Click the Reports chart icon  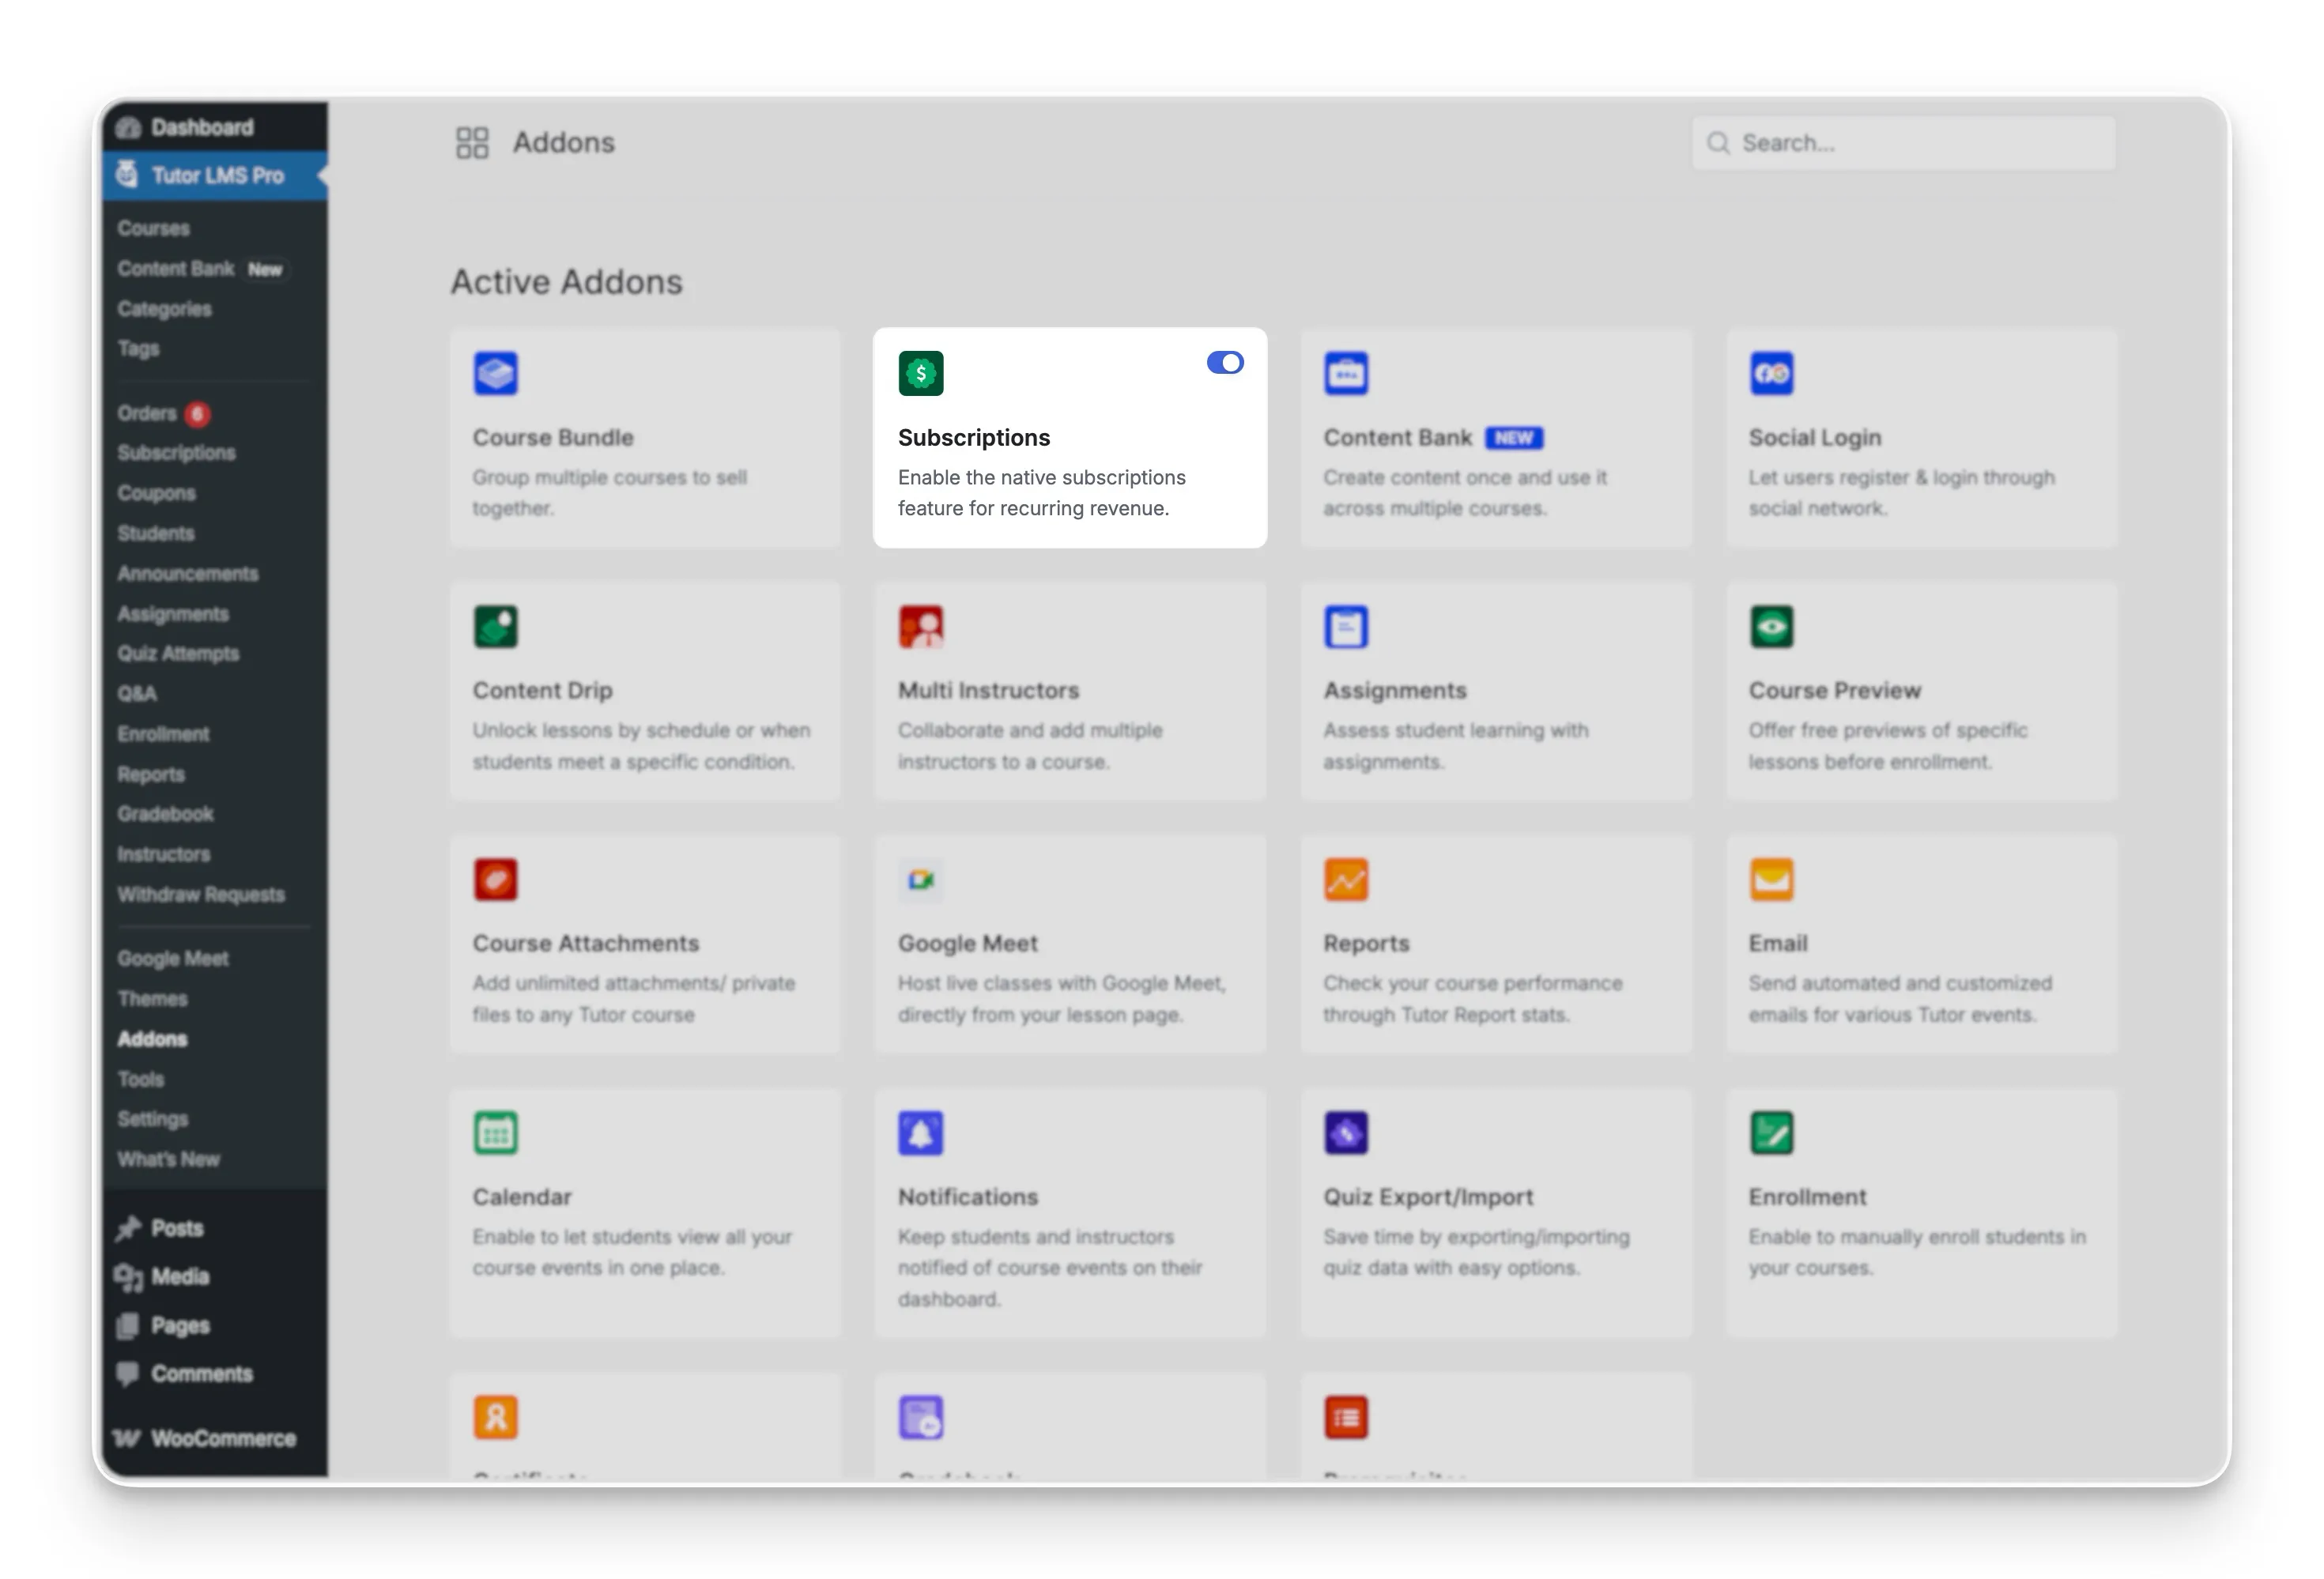[x=1347, y=879]
